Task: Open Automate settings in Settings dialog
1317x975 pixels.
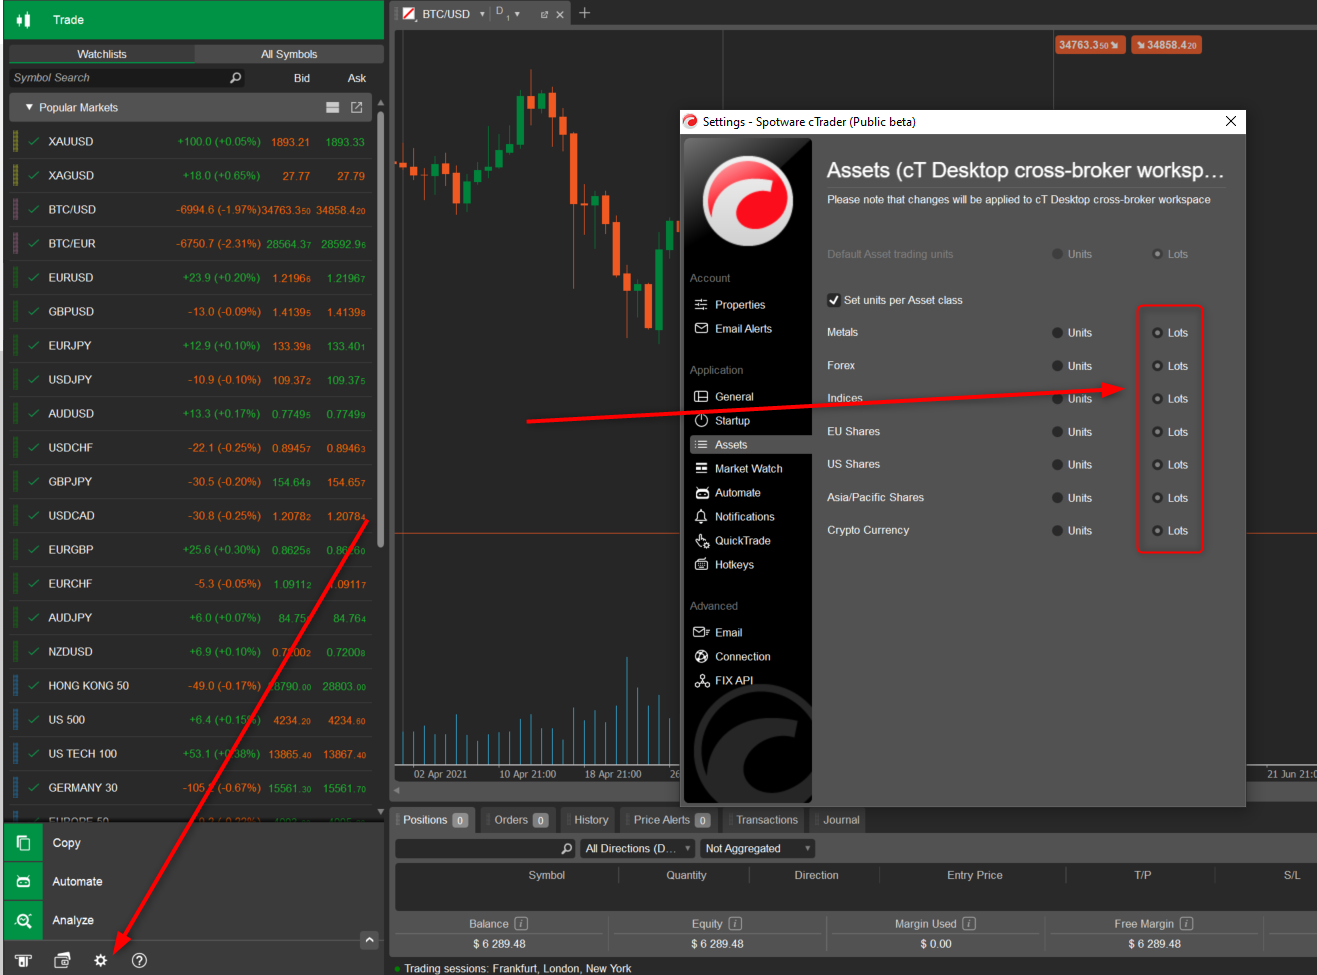Action: pyautogui.click(x=737, y=493)
